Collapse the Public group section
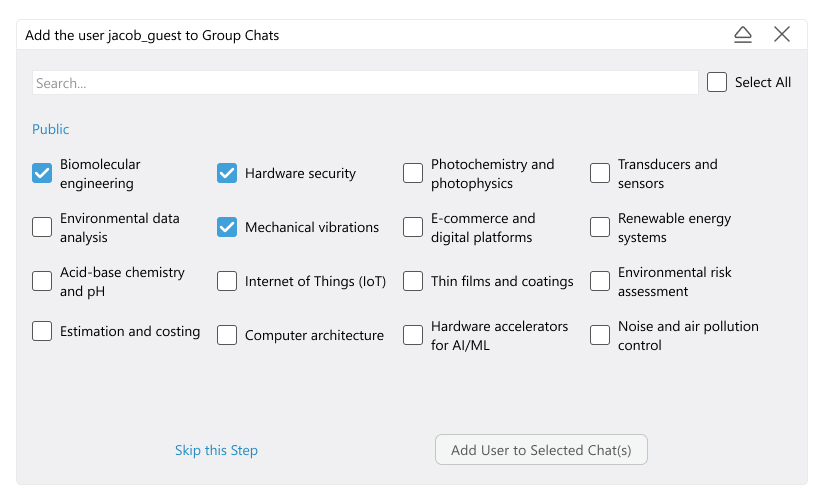The image size is (824, 501). 51,129
